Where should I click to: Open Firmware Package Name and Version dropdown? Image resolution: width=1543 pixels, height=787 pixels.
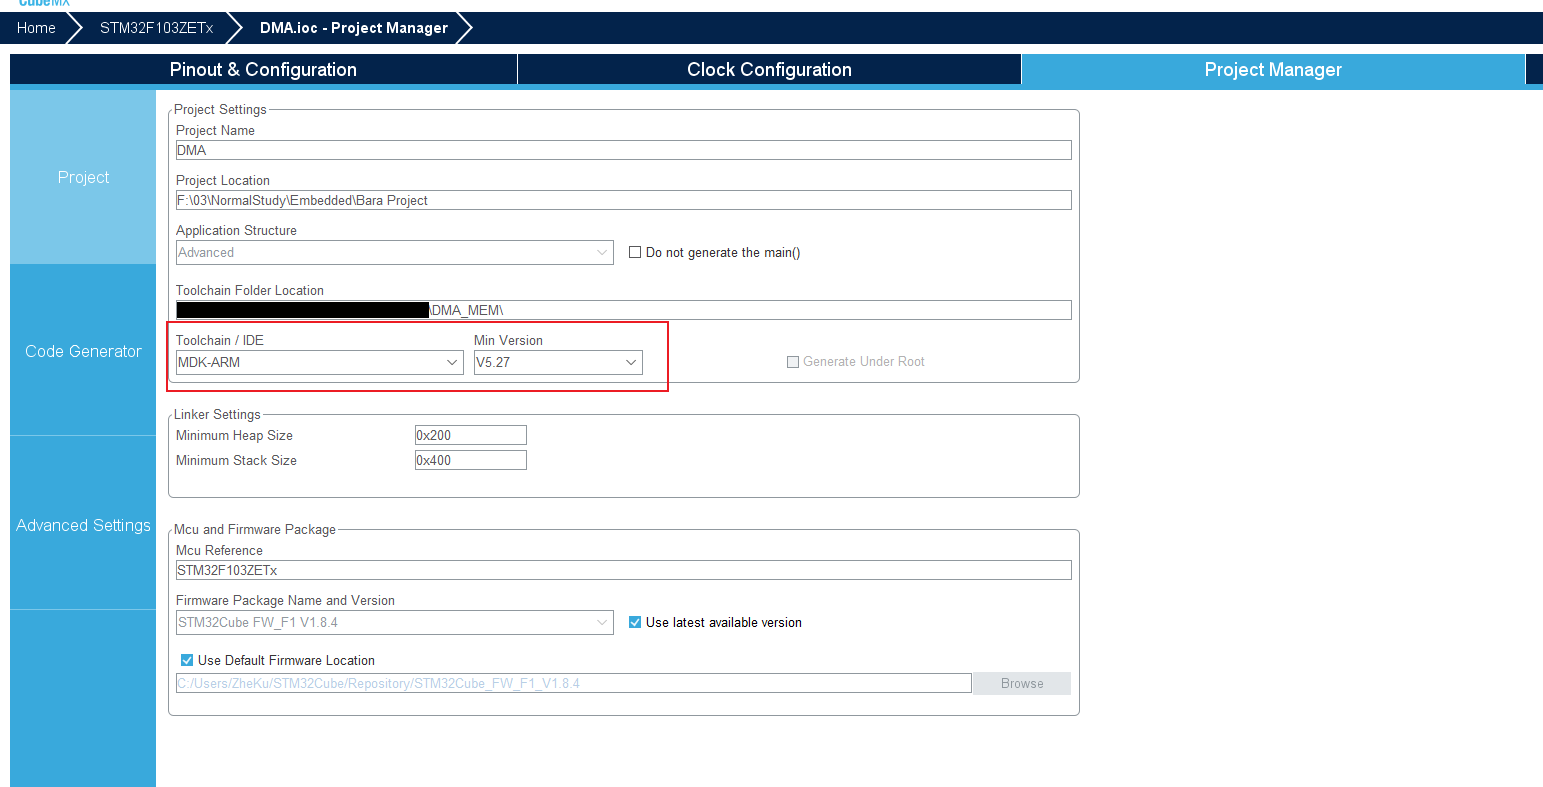(394, 622)
